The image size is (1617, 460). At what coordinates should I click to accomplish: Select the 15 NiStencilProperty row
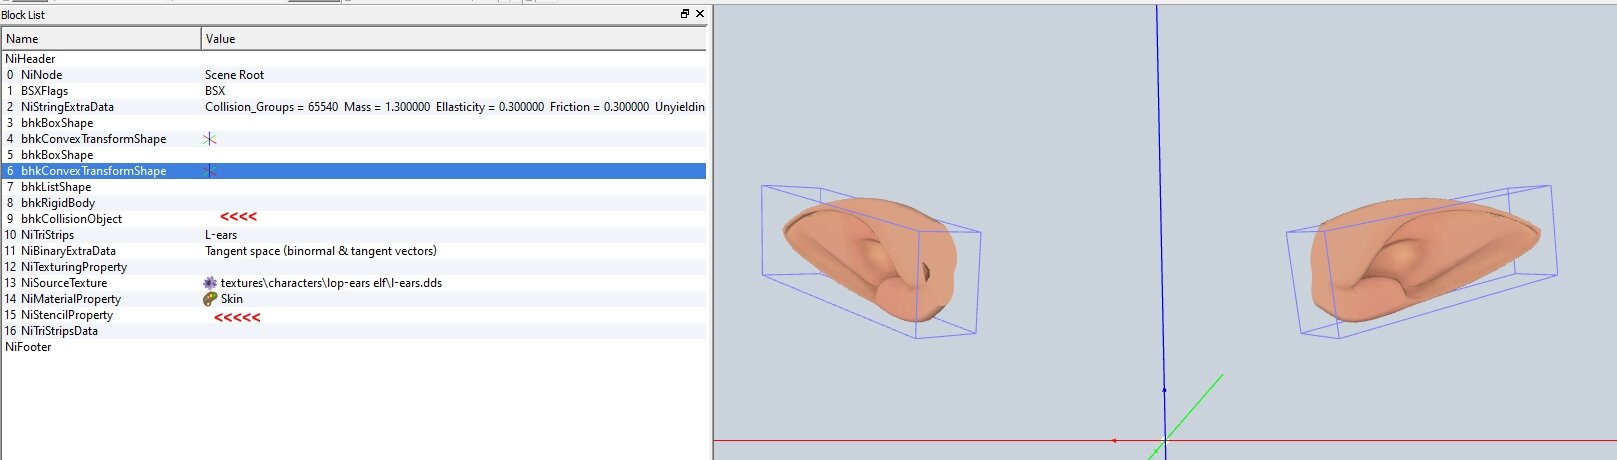pyautogui.click(x=354, y=315)
